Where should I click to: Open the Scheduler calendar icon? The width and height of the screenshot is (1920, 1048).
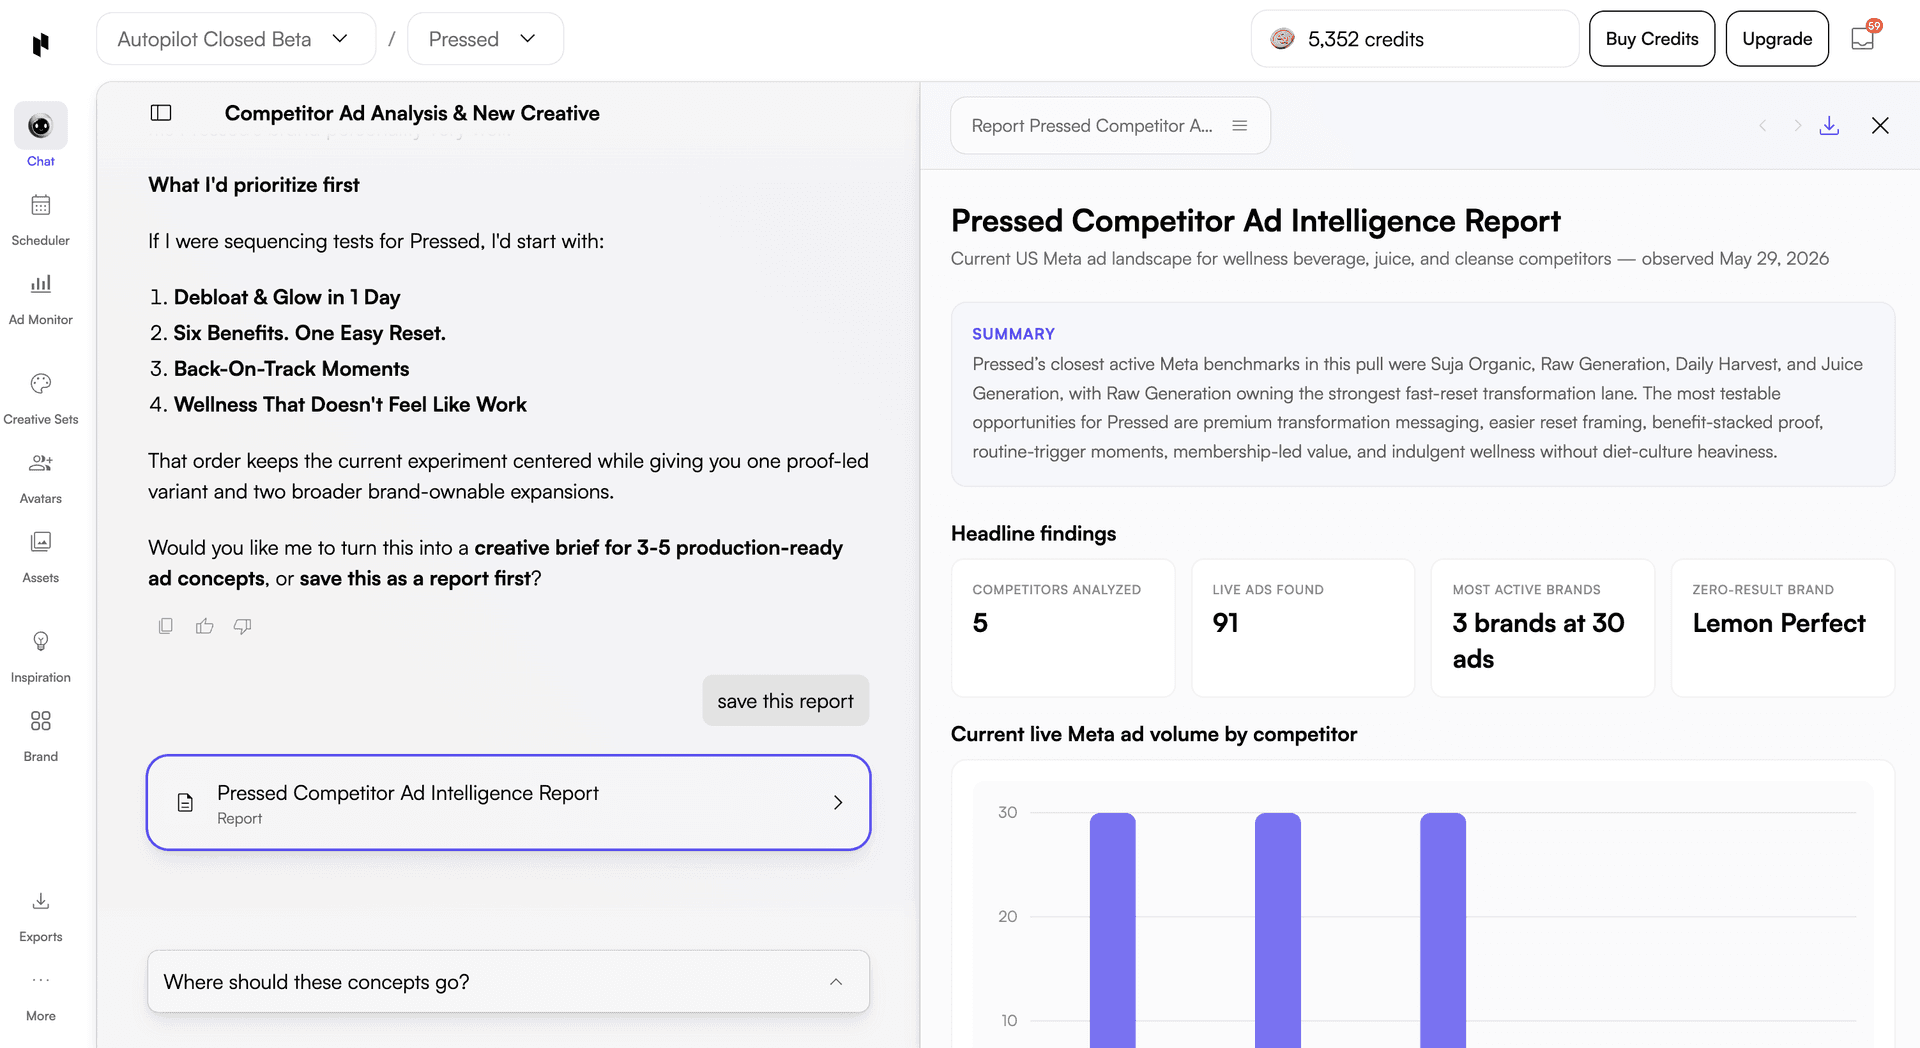point(41,205)
